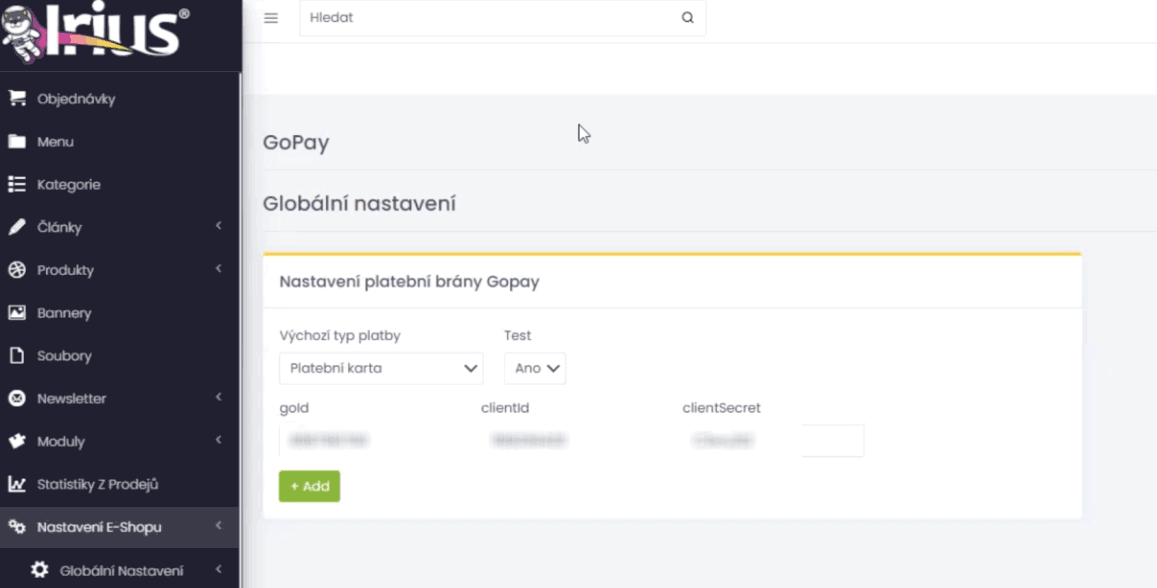
Task: Click the Objednávky shopping cart icon
Action: (16, 98)
